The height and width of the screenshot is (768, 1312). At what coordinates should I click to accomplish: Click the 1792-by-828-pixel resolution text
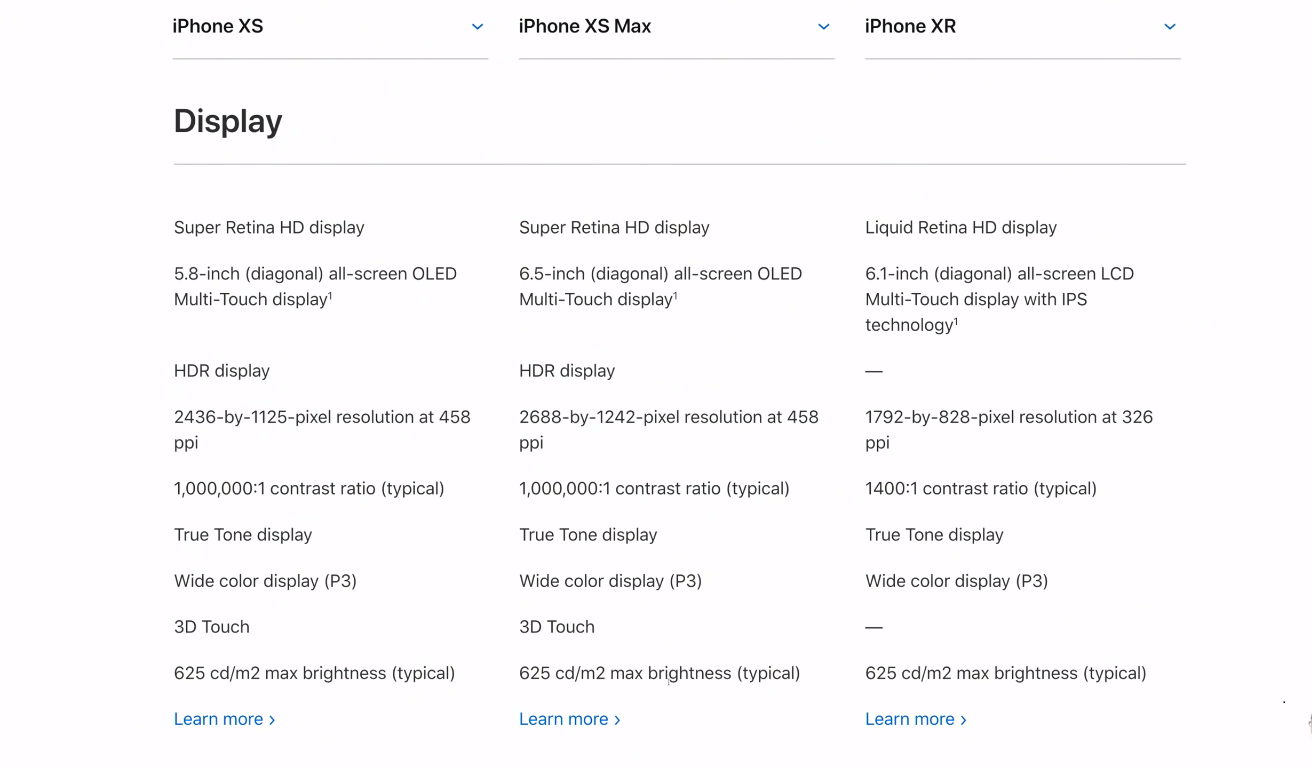coord(1009,429)
